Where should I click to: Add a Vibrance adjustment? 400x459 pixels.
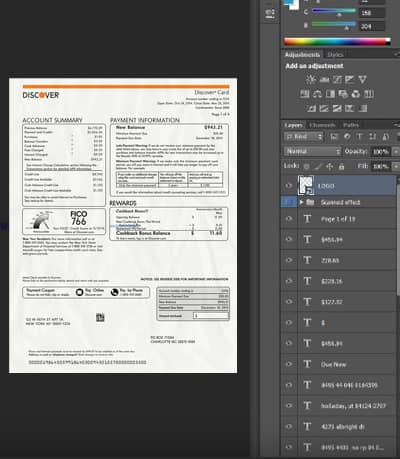[362, 79]
